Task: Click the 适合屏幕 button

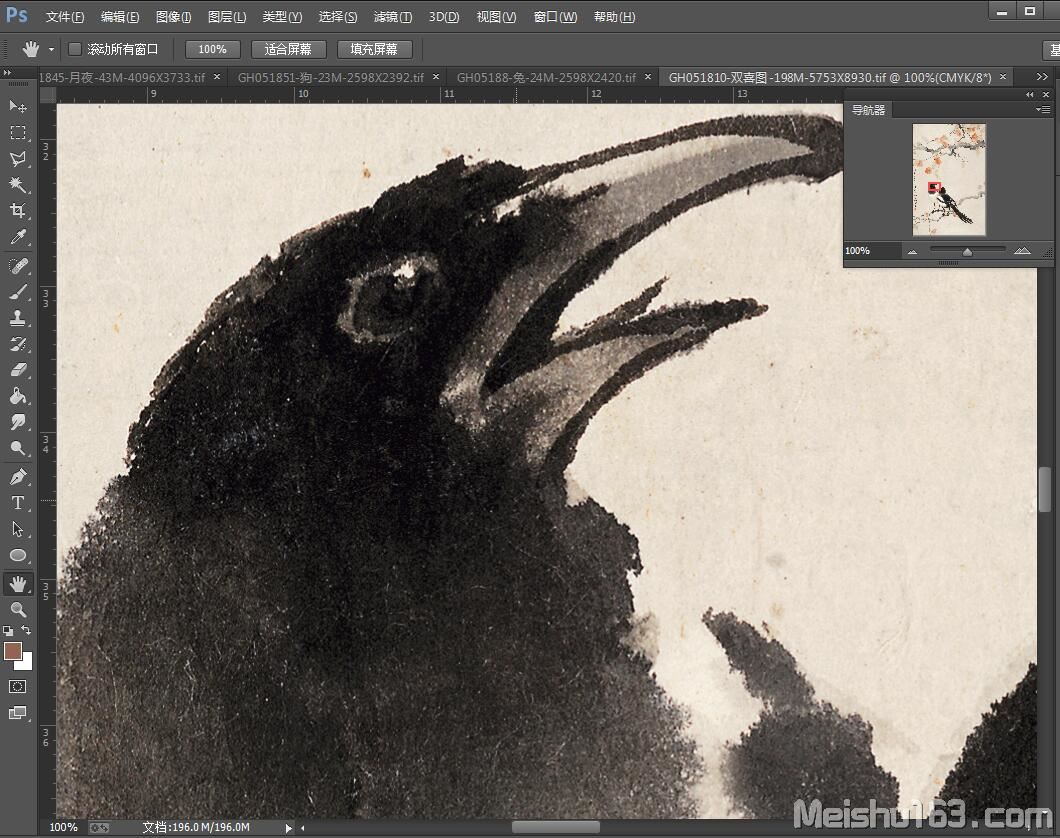Action: [289, 49]
